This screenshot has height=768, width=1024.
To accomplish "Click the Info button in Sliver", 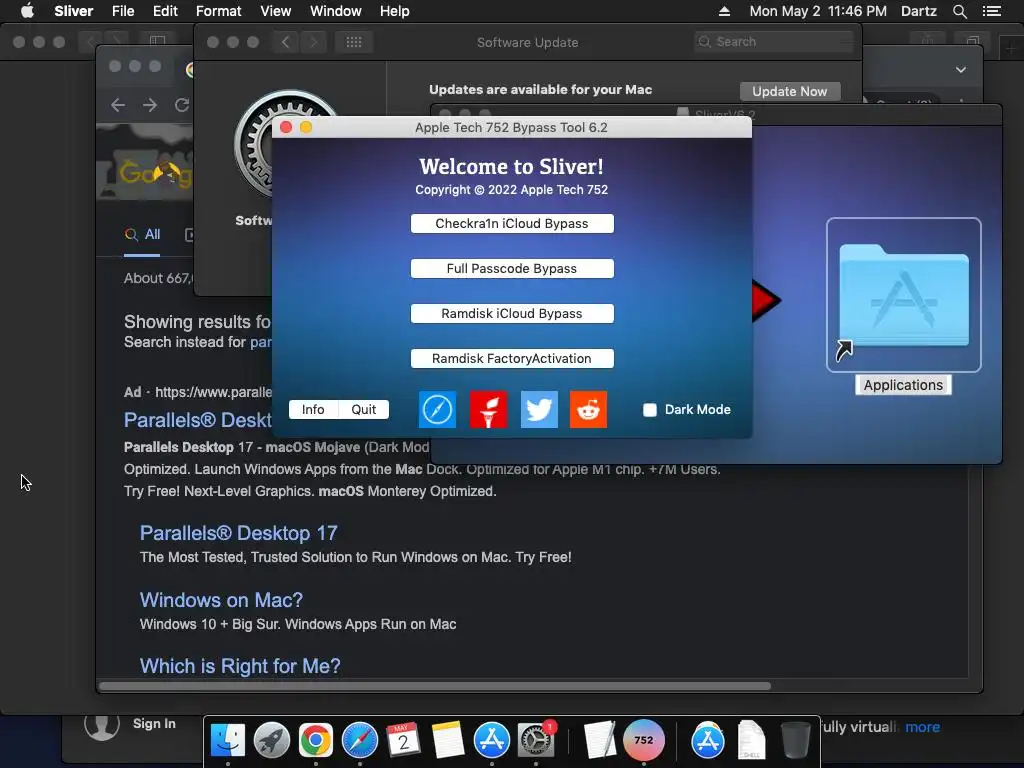I will (x=313, y=409).
